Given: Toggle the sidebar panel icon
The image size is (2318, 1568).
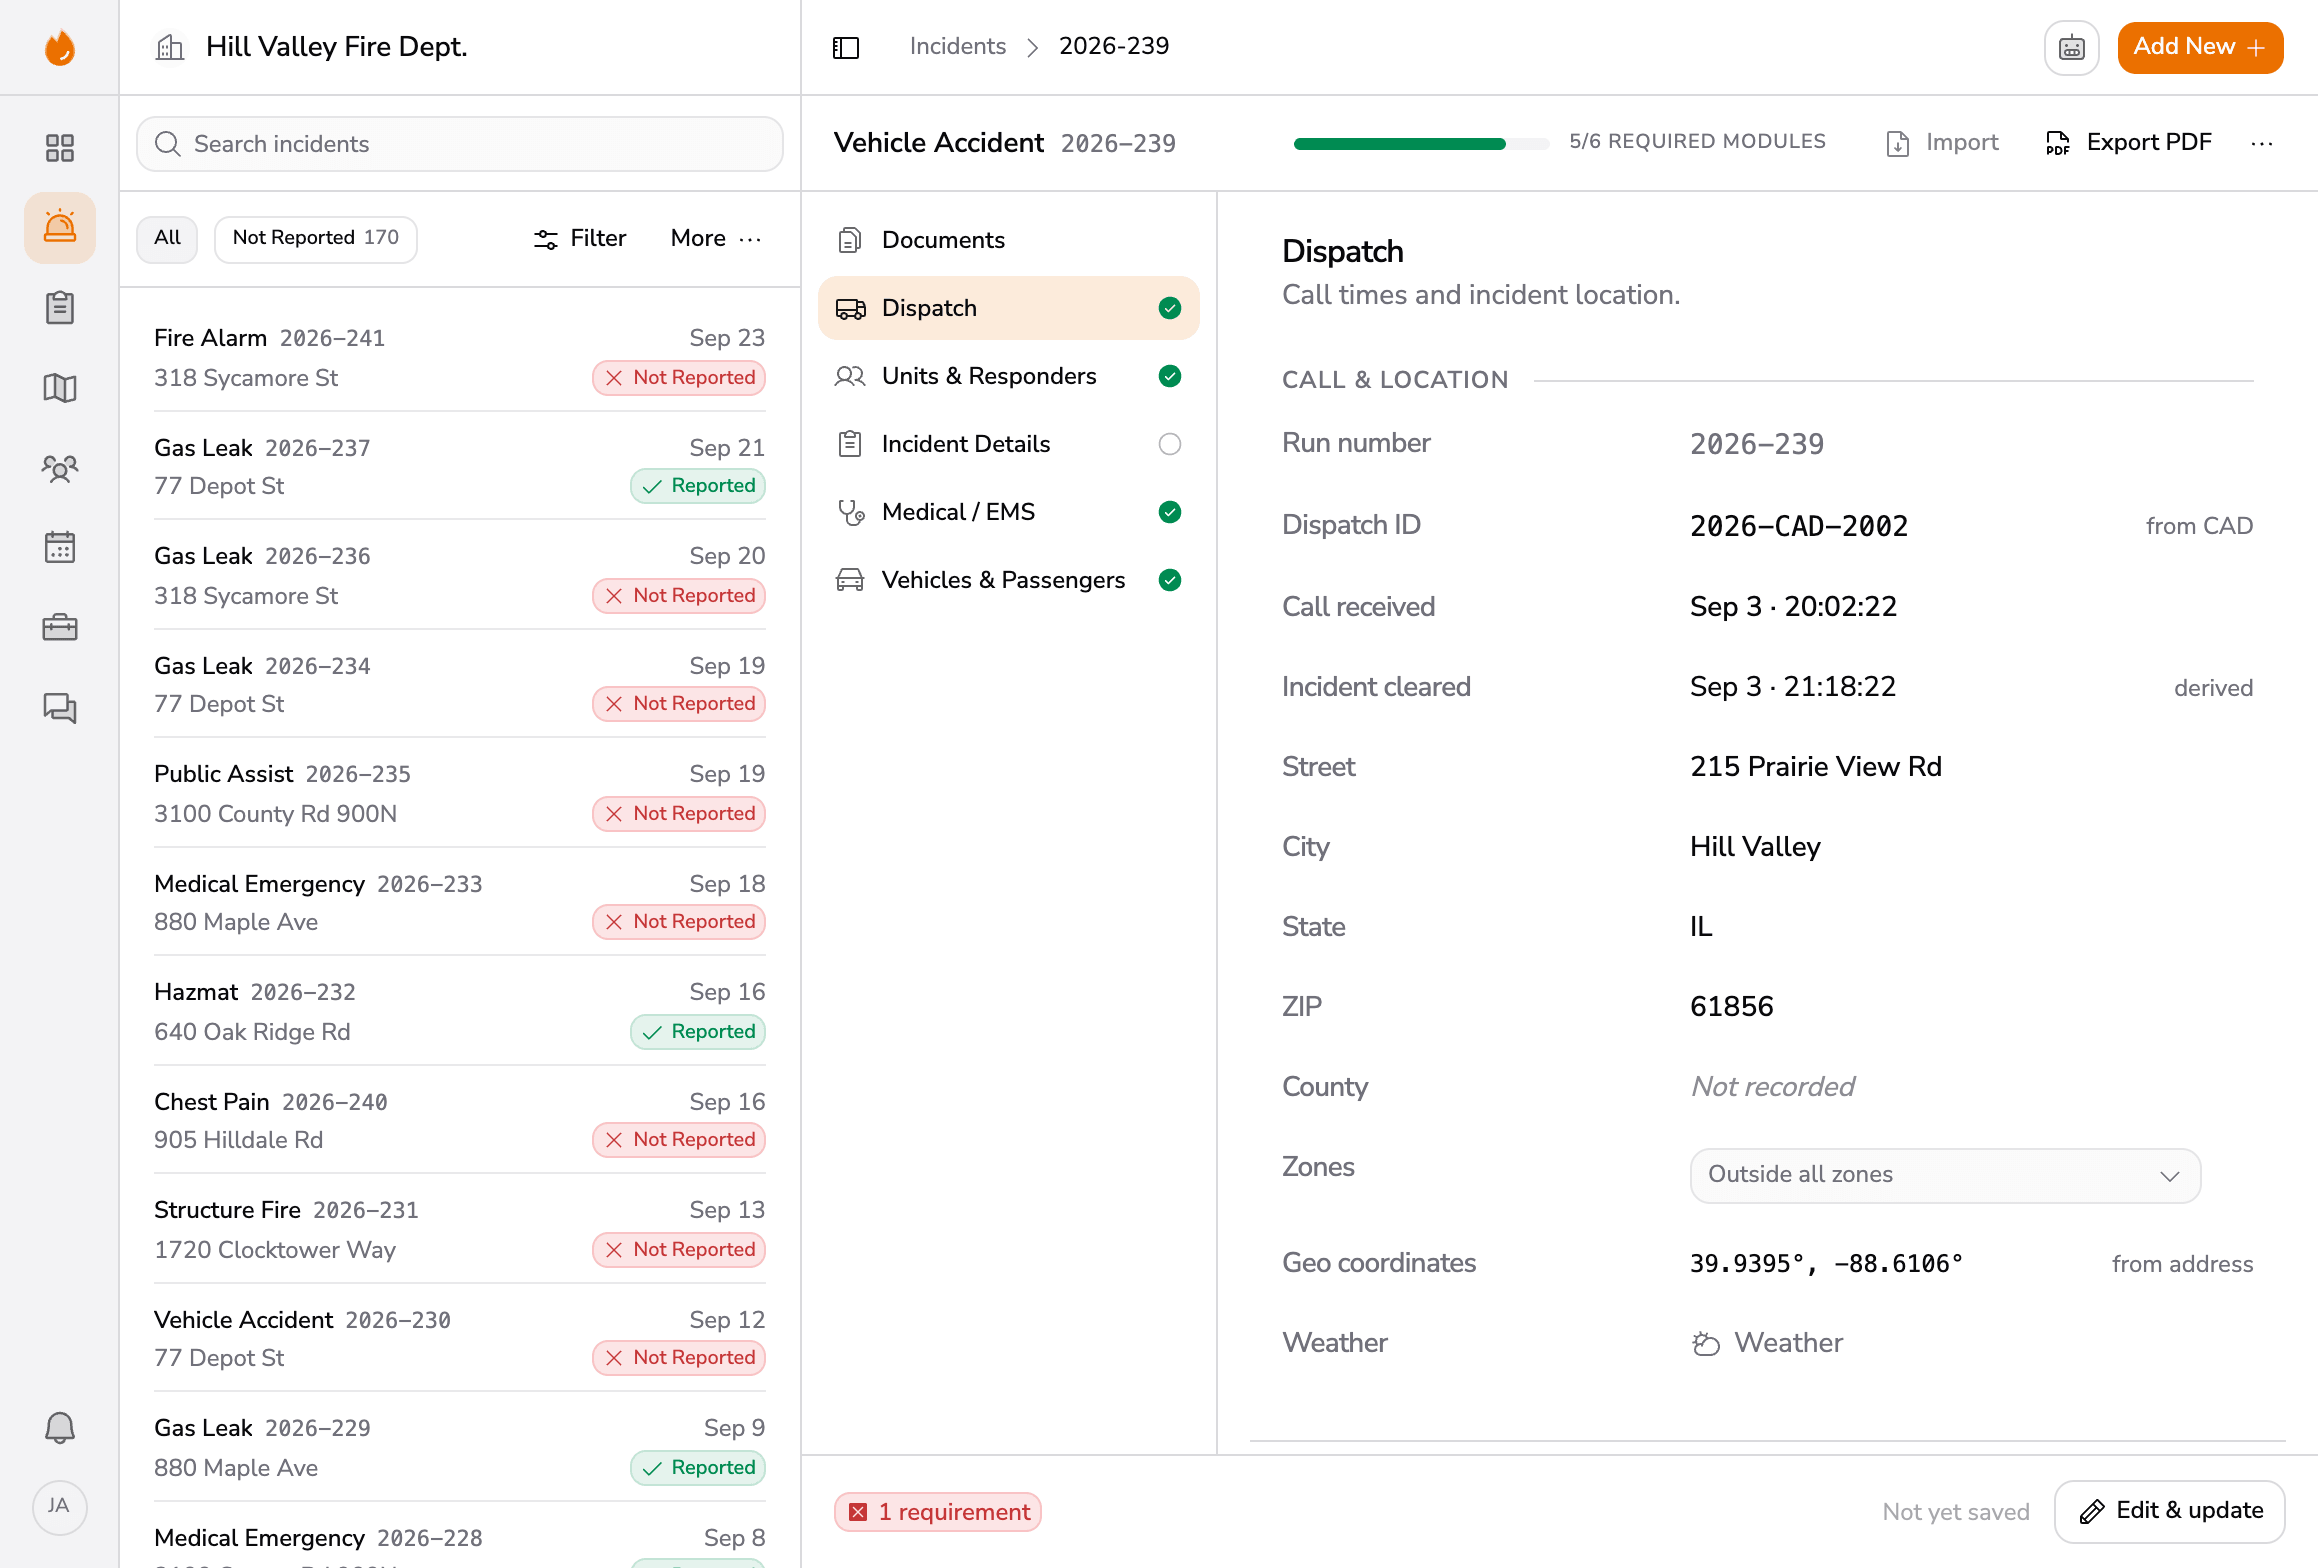Looking at the screenshot, I should 846,47.
